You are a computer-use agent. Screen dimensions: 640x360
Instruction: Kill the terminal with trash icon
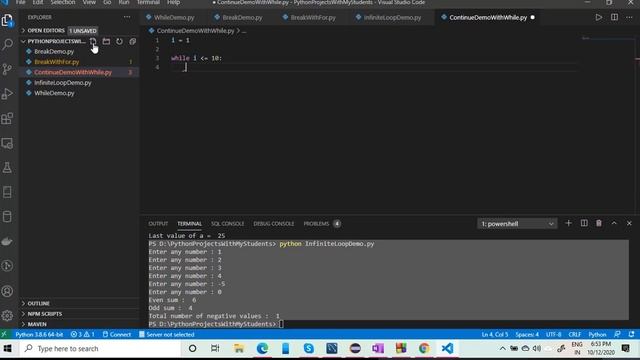(599, 223)
